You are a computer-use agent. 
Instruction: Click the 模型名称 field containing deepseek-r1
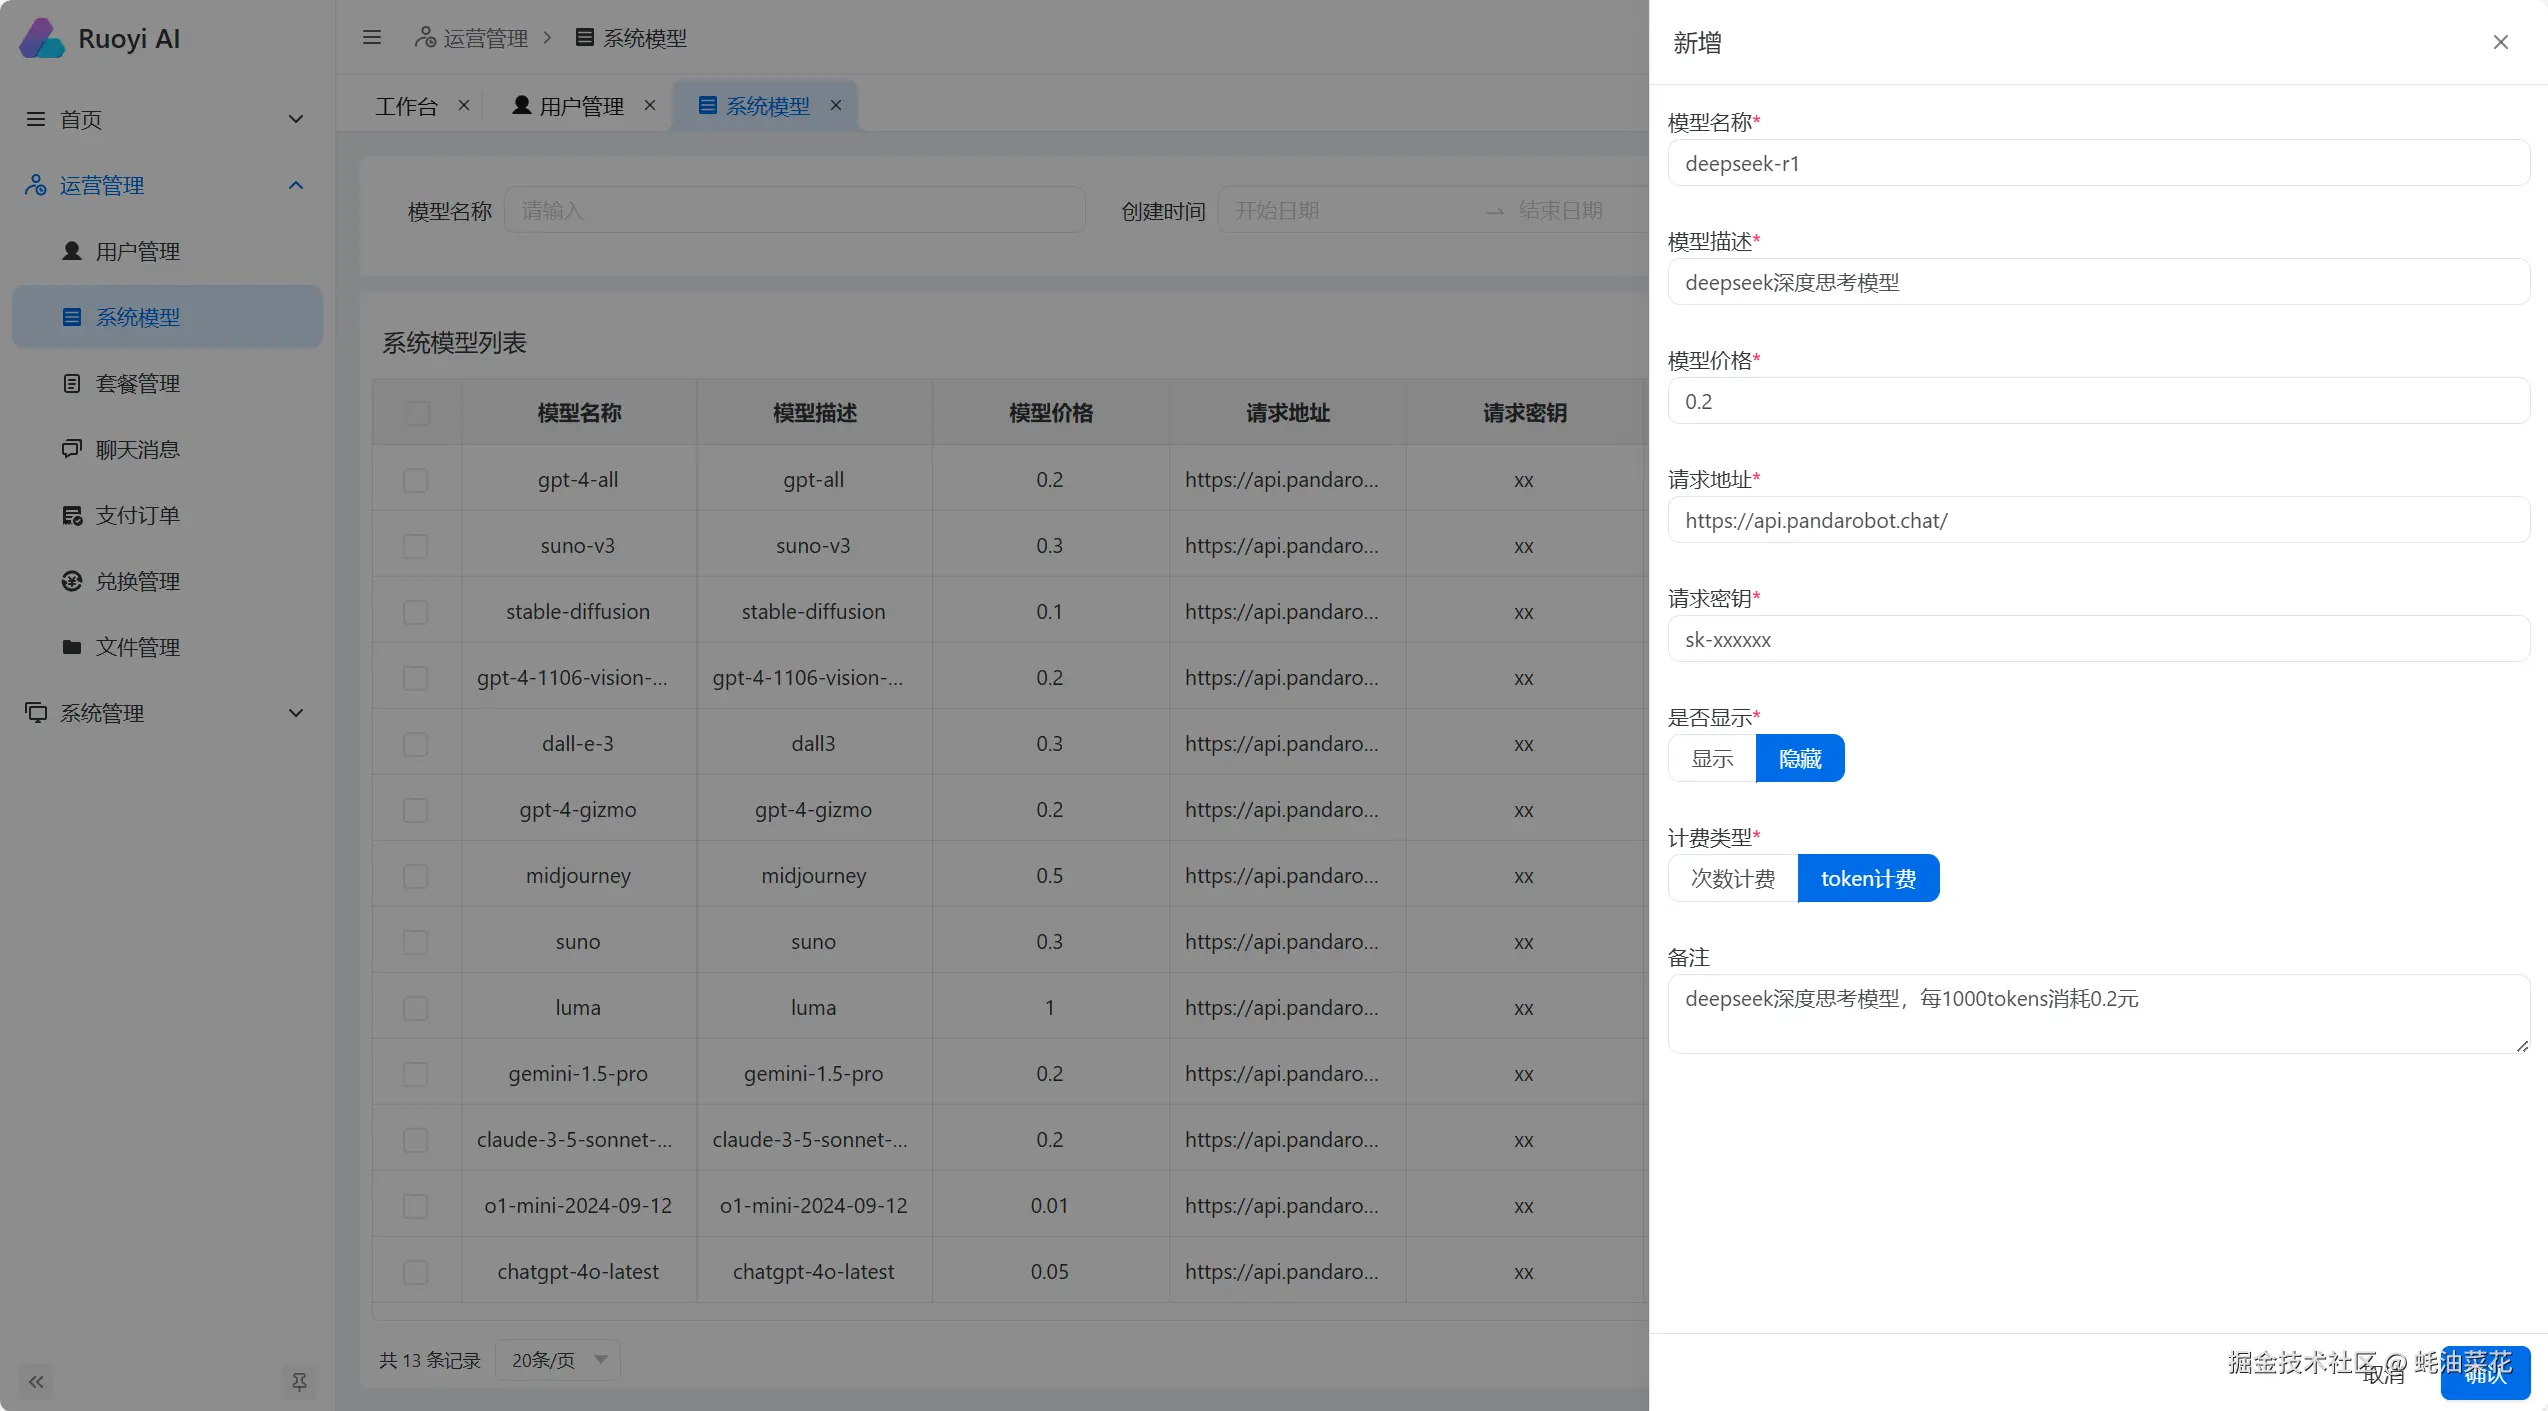tap(2099, 163)
